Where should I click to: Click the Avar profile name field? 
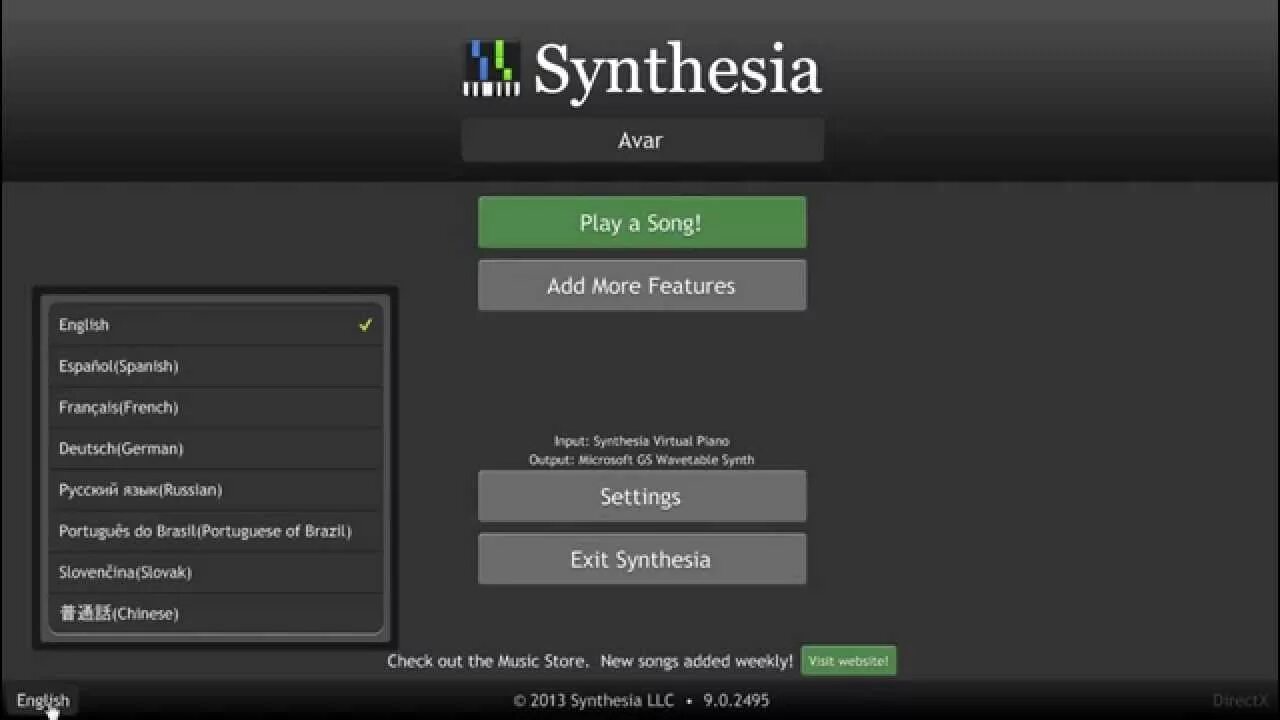point(642,140)
